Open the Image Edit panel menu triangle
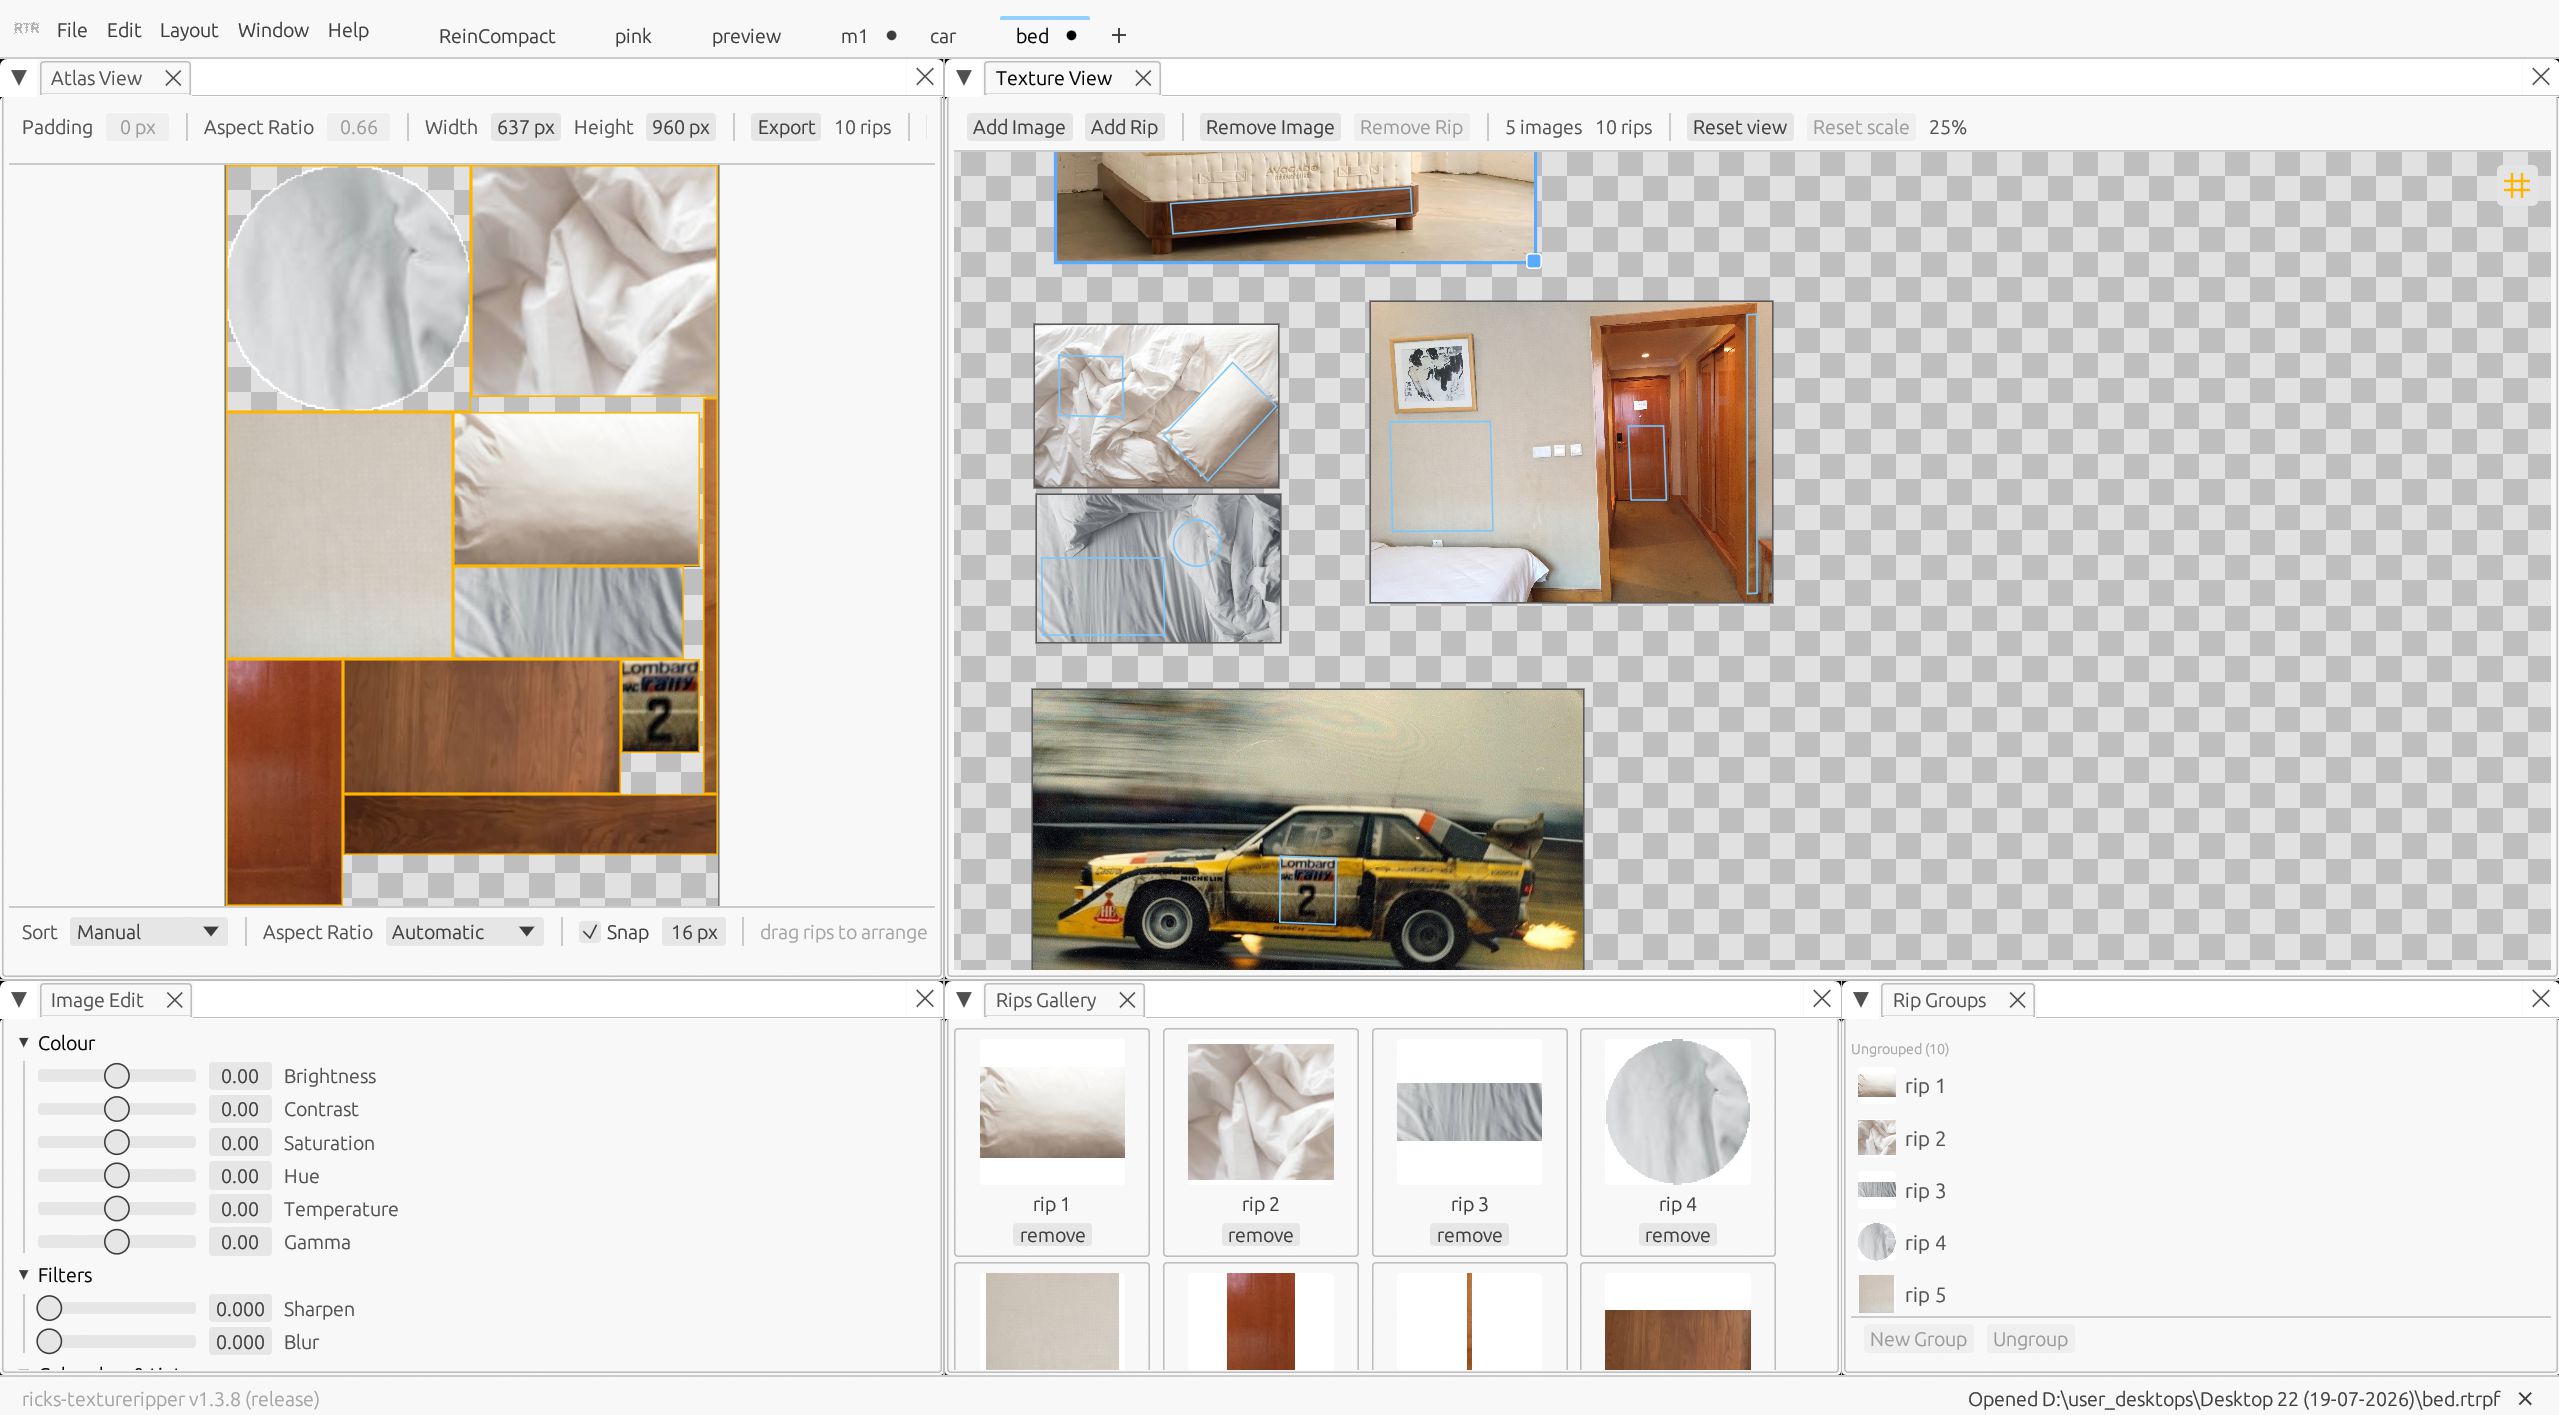This screenshot has height=1415, width=2559. click(19, 1000)
